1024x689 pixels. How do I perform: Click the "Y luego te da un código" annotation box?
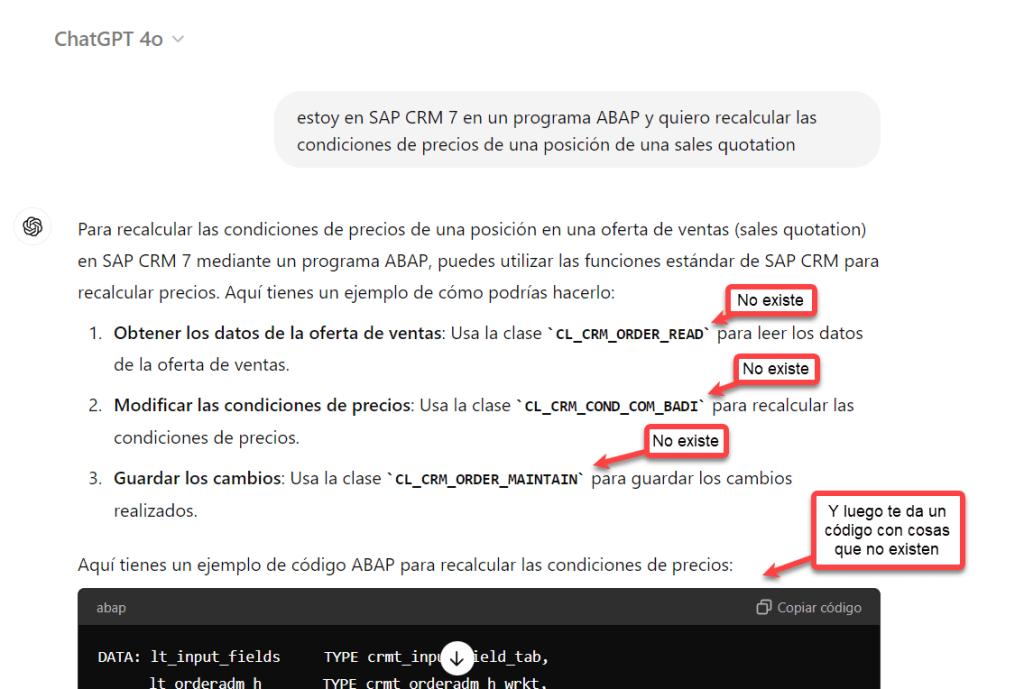[887, 530]
